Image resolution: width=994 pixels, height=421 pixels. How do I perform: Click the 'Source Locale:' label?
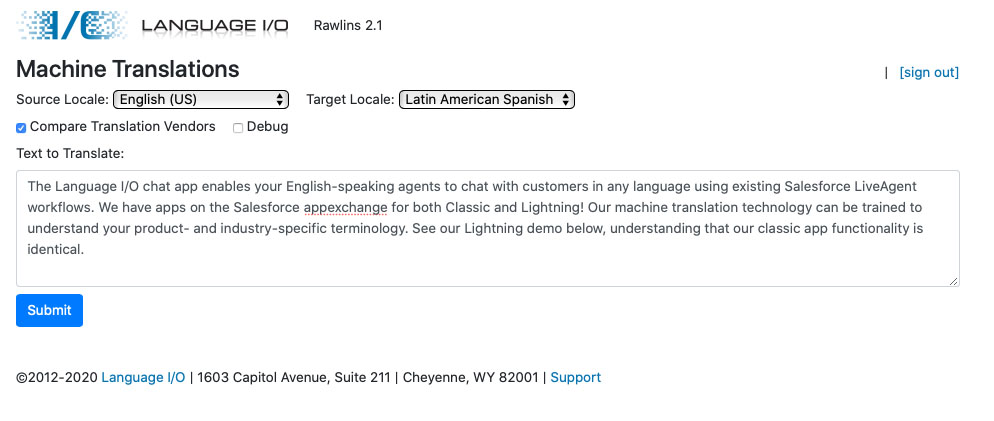pos(62,100)
